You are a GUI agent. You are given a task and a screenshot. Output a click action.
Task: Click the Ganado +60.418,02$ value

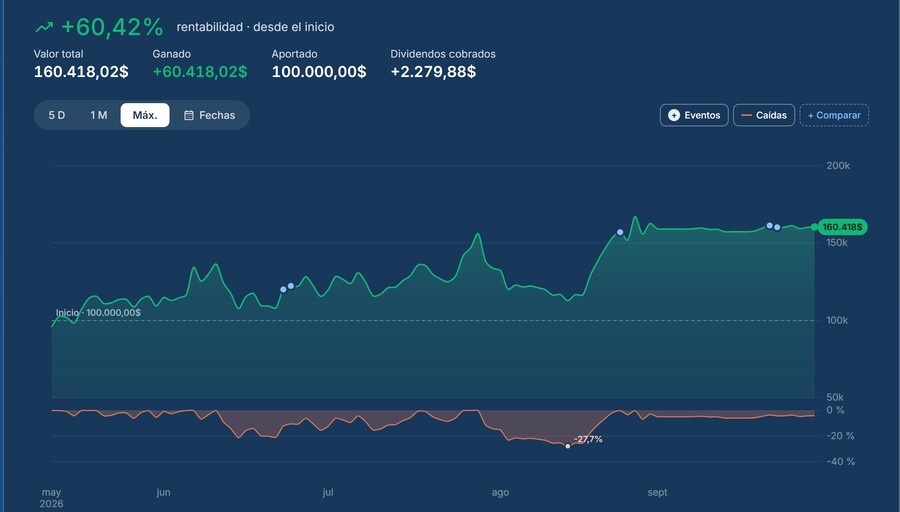coord(200,72)
